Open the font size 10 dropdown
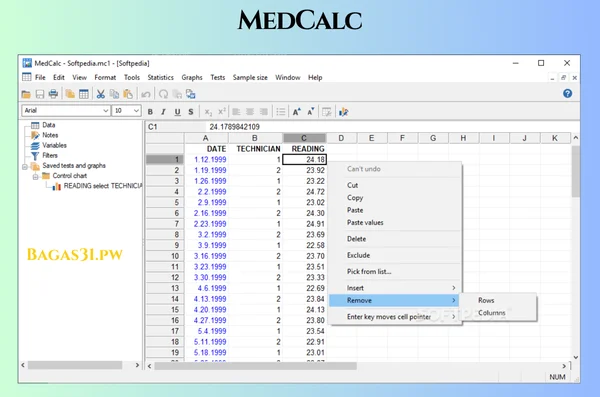The height and width of the screenshot is (397, 600). (x=136, y=111)
